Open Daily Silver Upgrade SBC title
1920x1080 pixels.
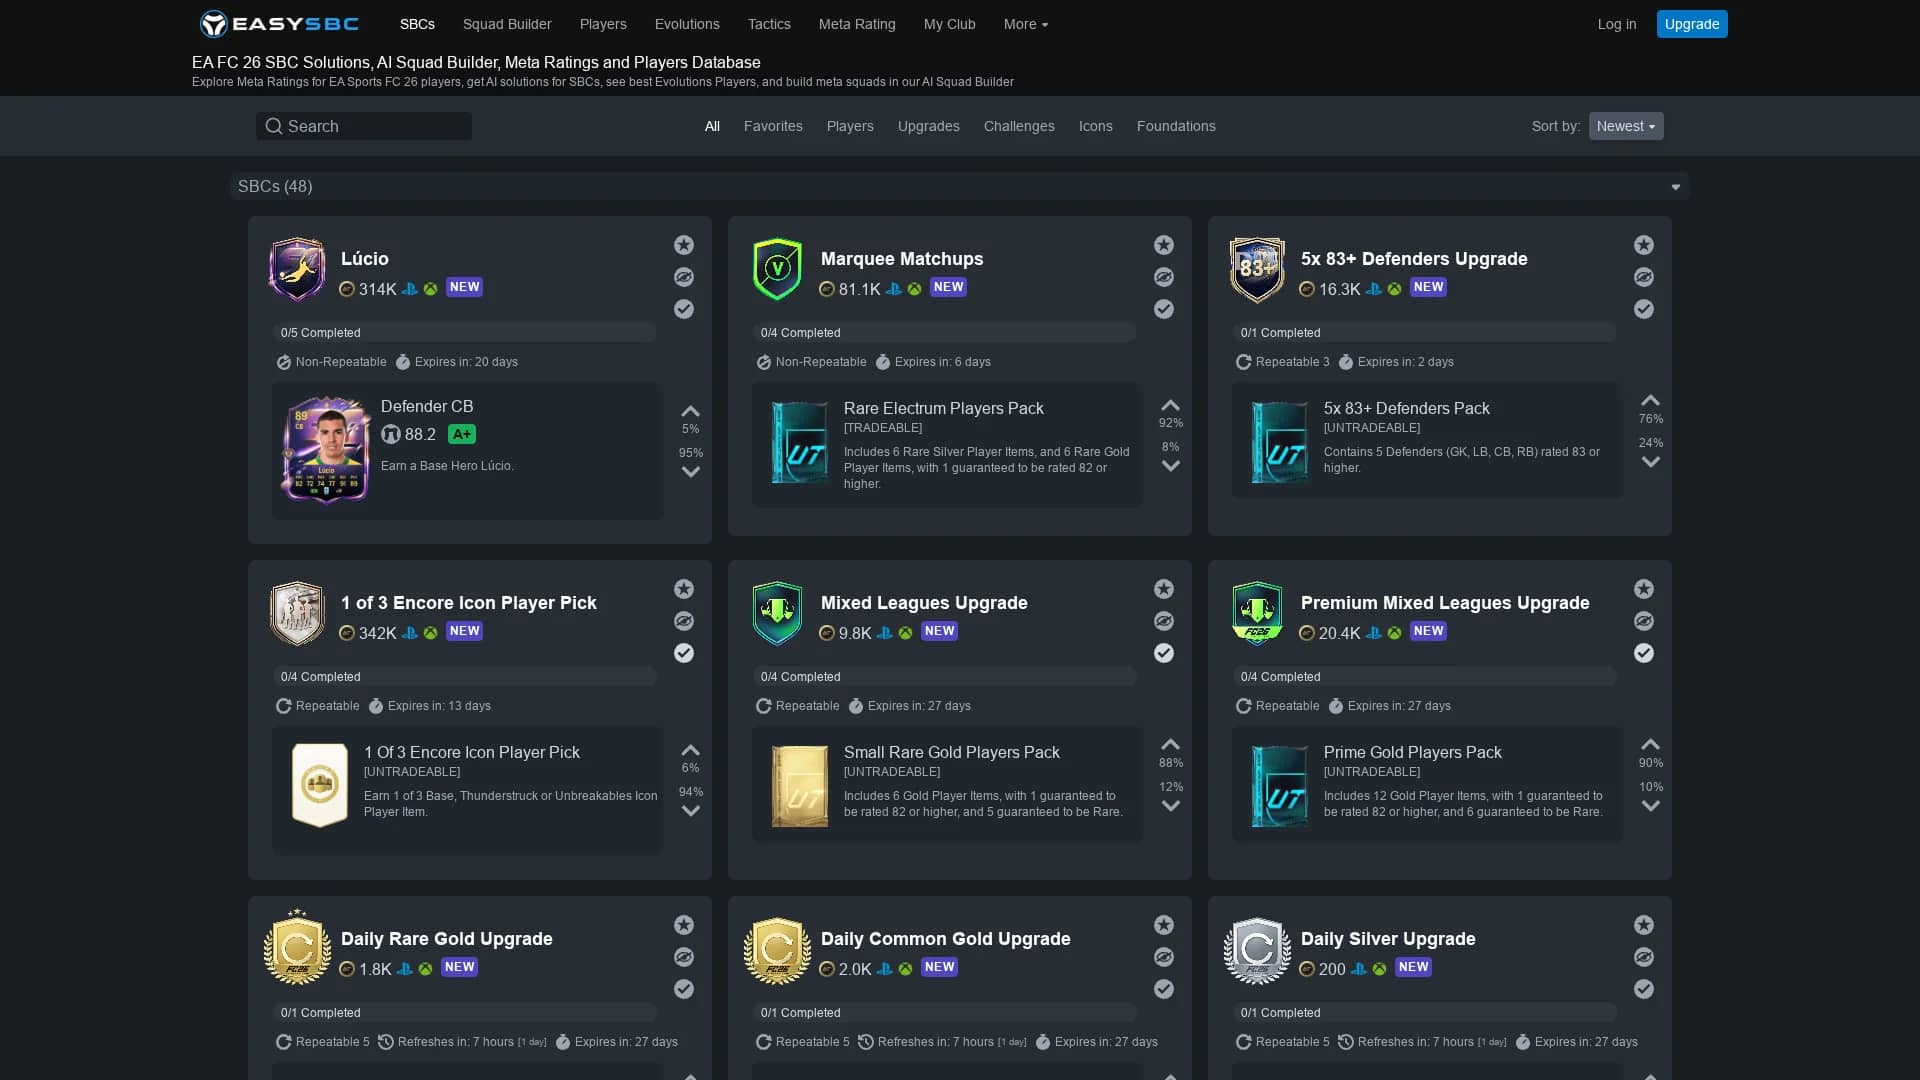pyautogui.click(x=1388, y=939)
